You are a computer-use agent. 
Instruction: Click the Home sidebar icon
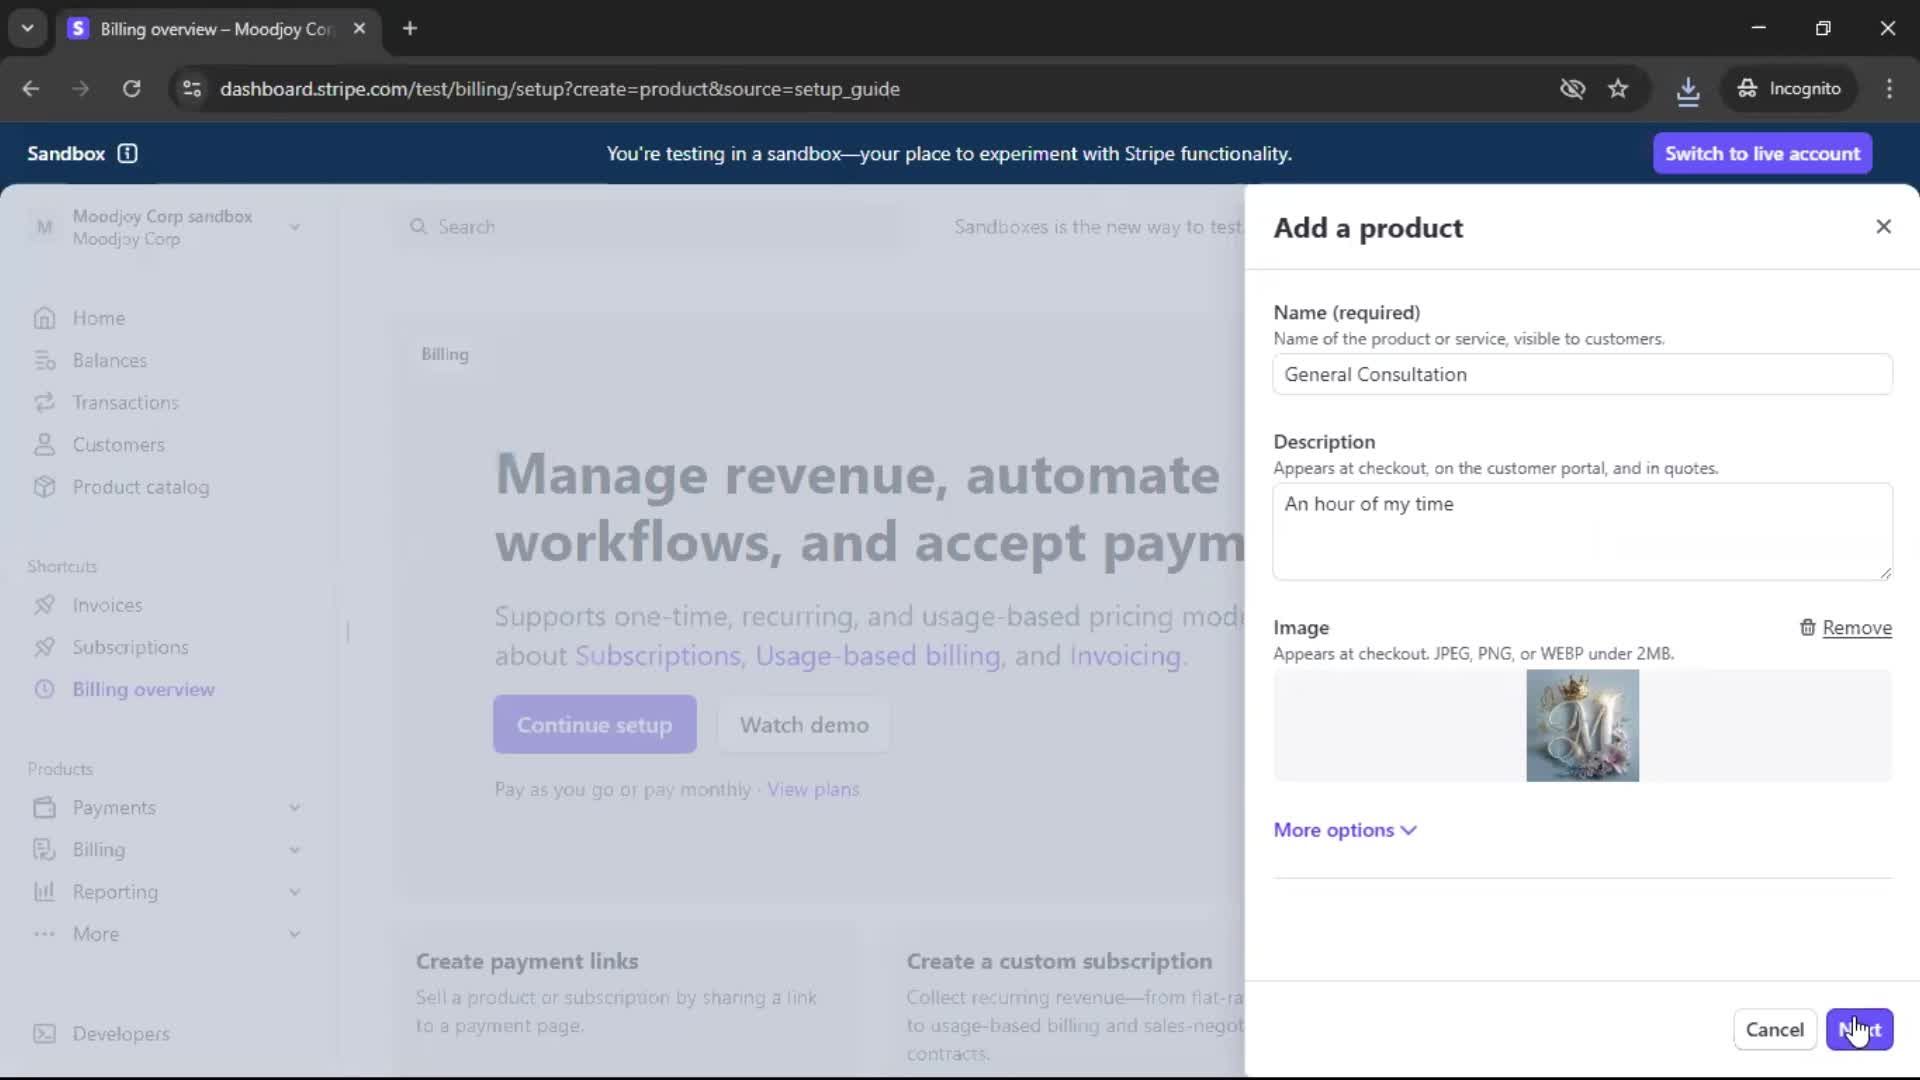point(44,318)
